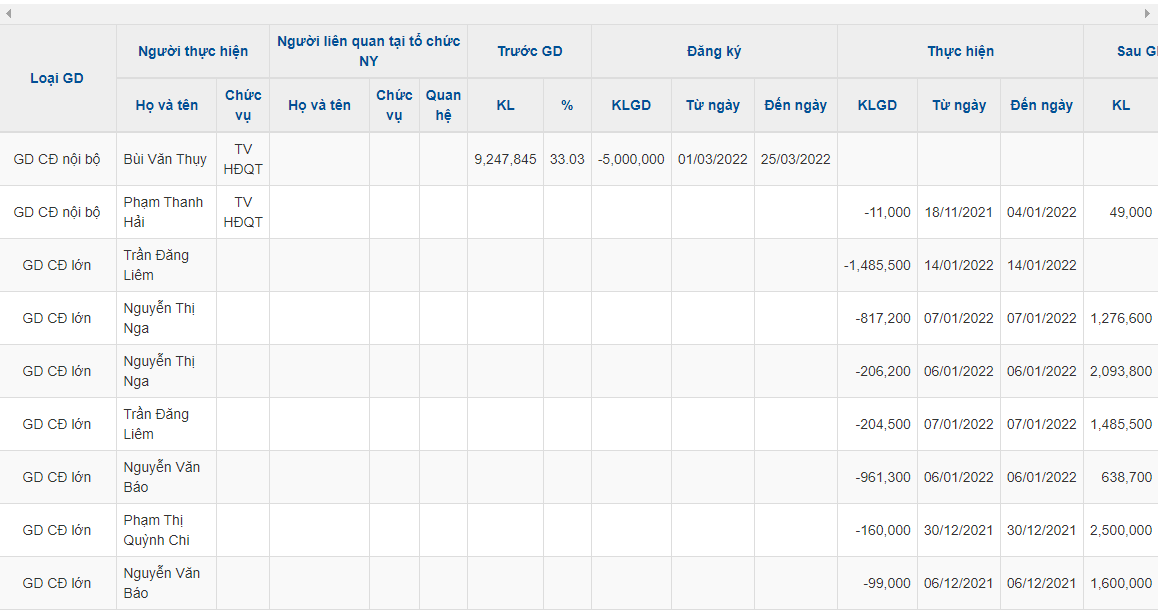Click the 'Thực hiện' column group header
The height and width of the screenshot is (611, 1165).
(x=960, y=51)
